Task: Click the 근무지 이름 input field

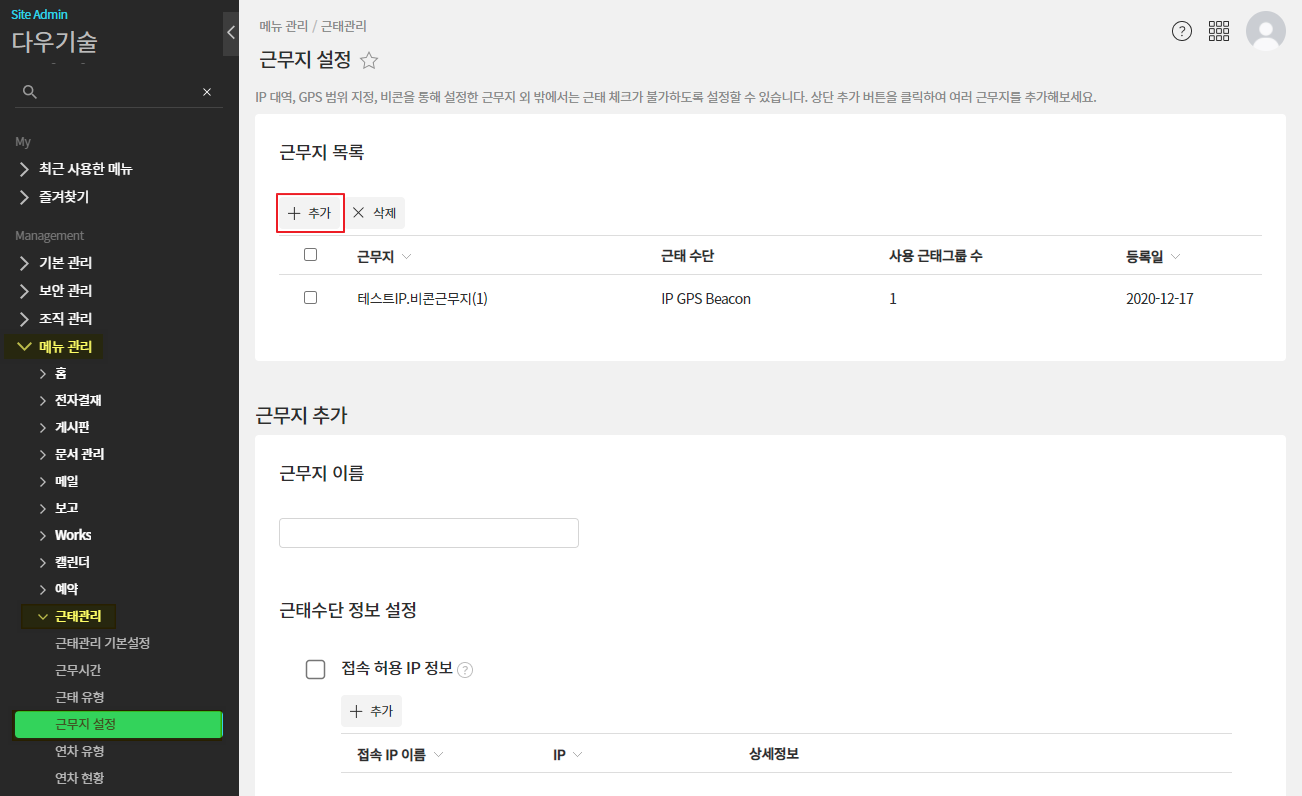Action: [x=428, y=533]
